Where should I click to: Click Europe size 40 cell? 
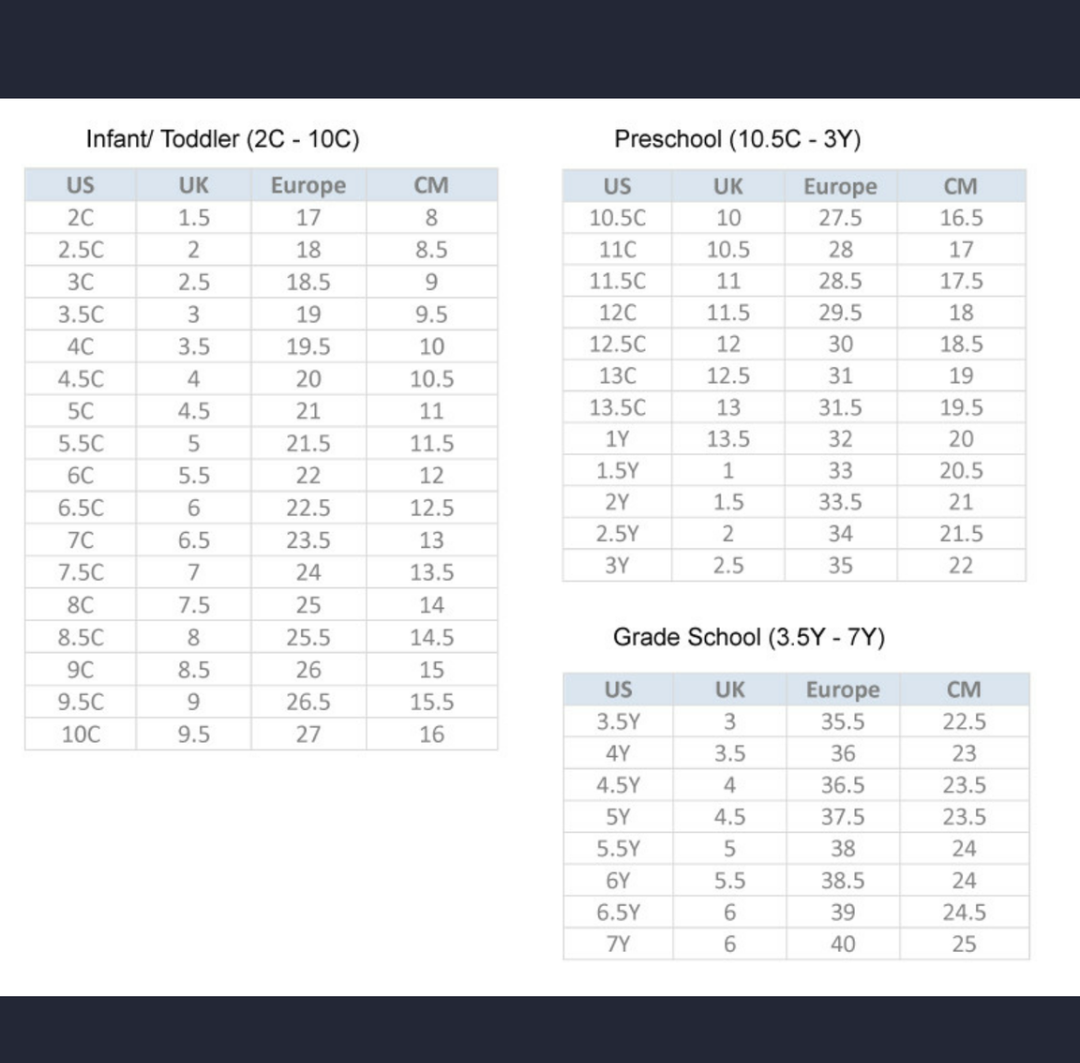click(842, 944)
